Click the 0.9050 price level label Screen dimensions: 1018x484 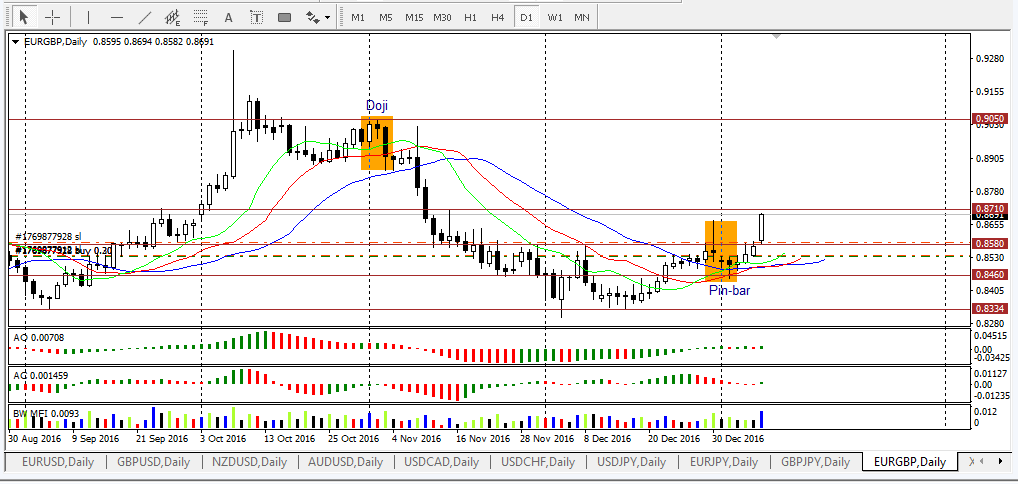(990, 119)
